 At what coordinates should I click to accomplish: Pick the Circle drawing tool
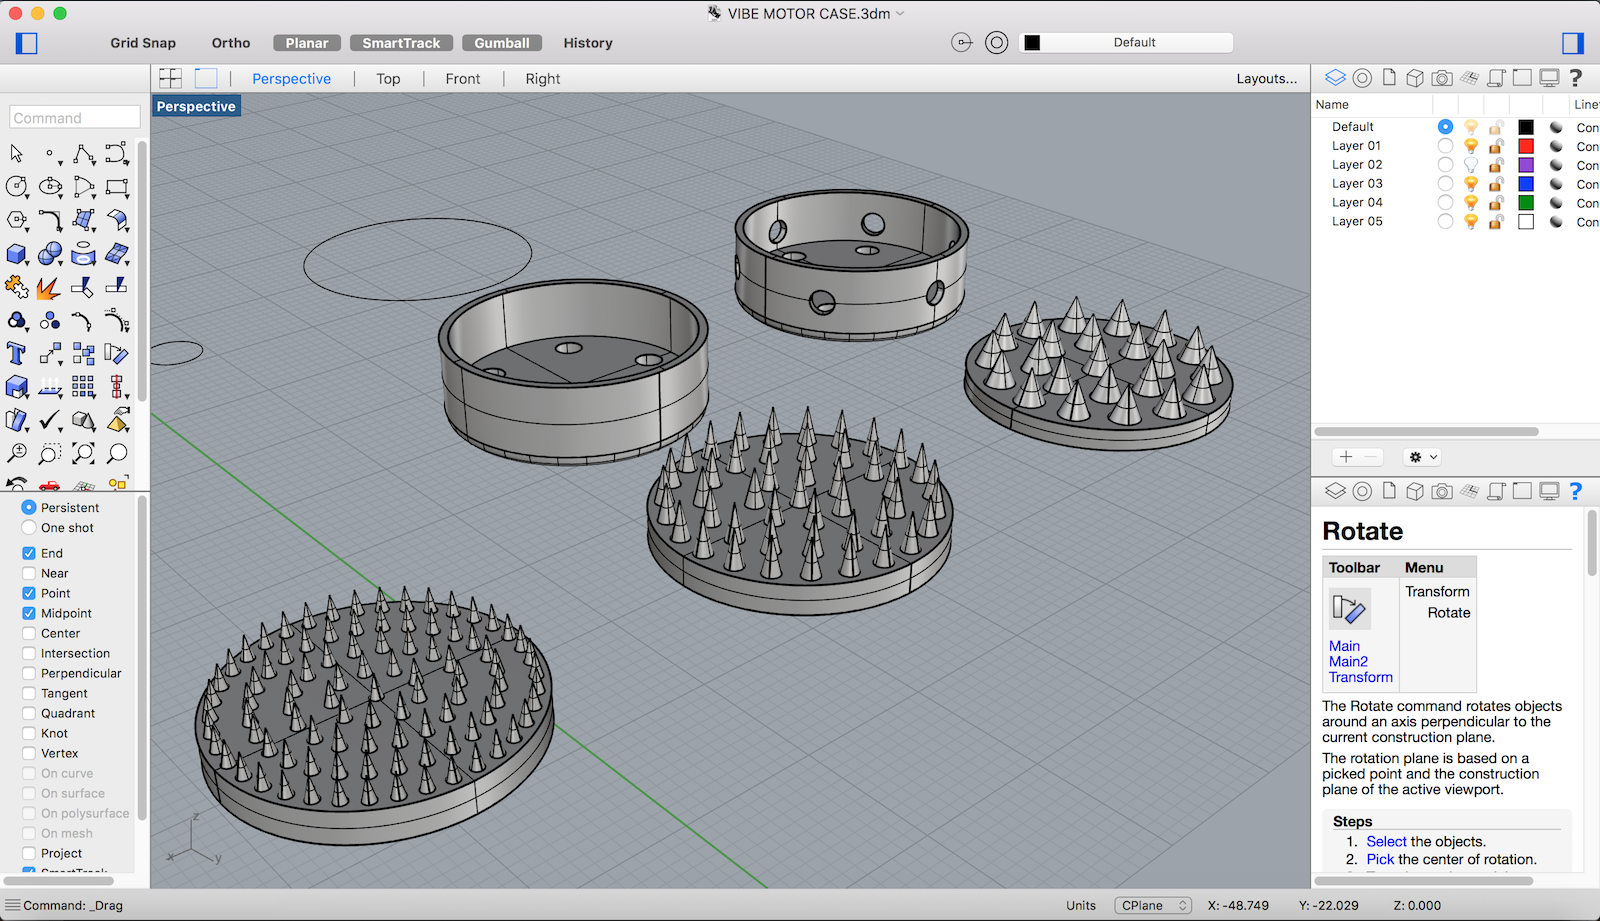[x=16, y=187]
